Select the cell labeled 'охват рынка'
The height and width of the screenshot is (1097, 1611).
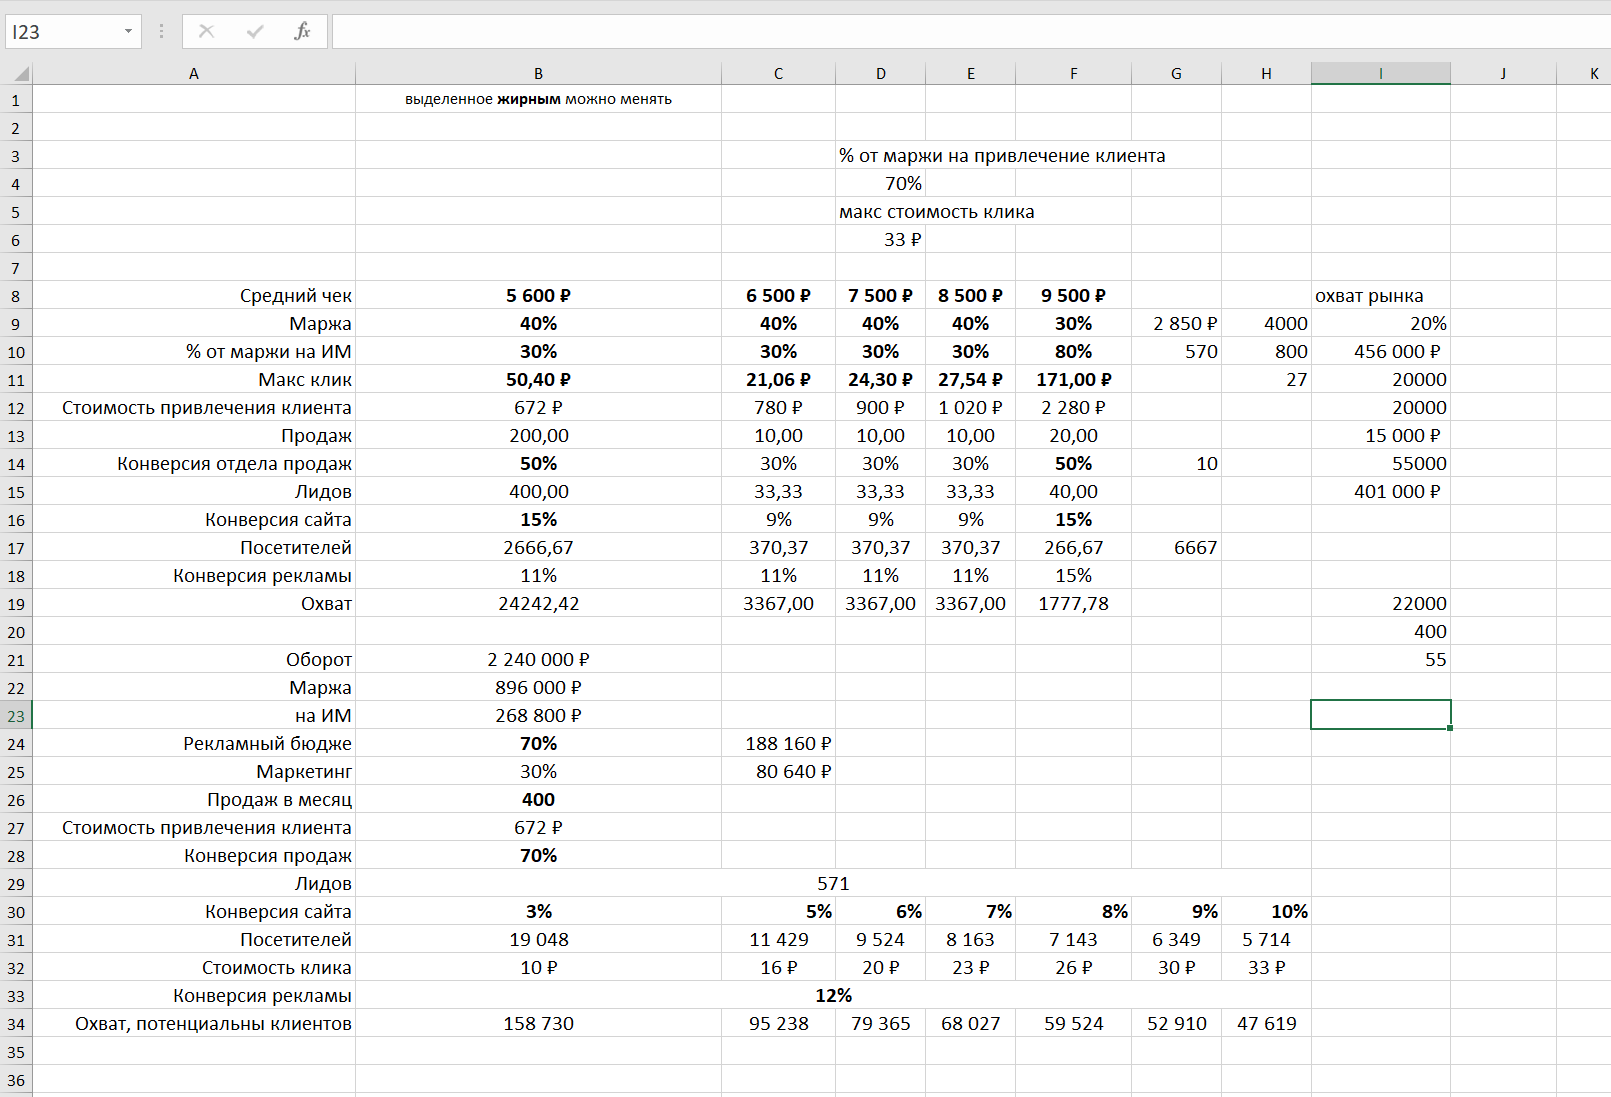click(x=1380, y=296)
